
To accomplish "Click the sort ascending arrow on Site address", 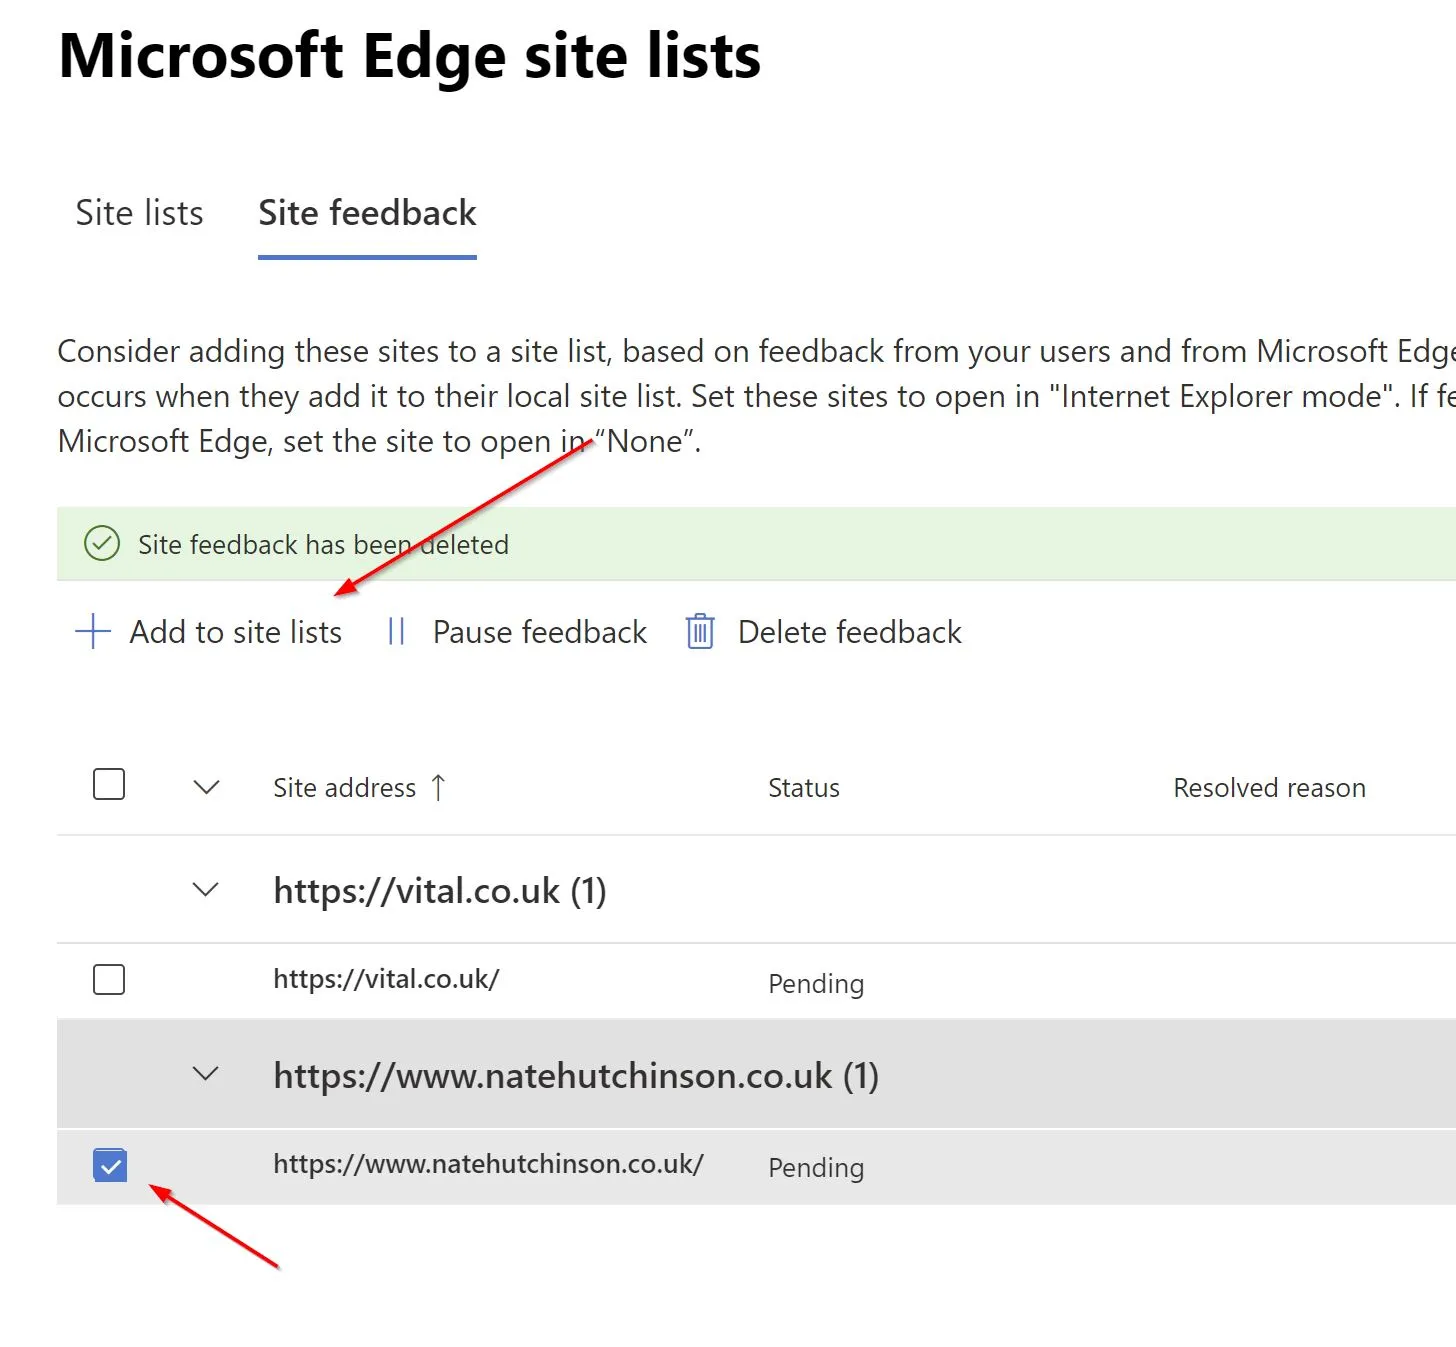I will [438, 788].
